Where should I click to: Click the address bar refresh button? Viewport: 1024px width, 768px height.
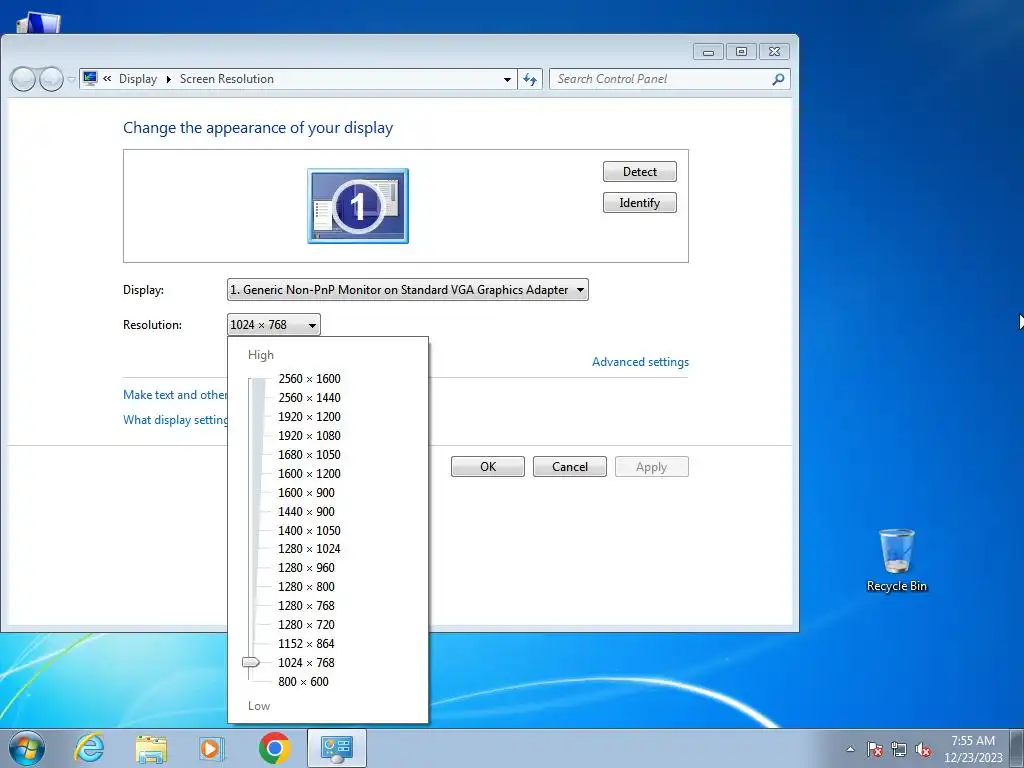(x=530, y=79)
